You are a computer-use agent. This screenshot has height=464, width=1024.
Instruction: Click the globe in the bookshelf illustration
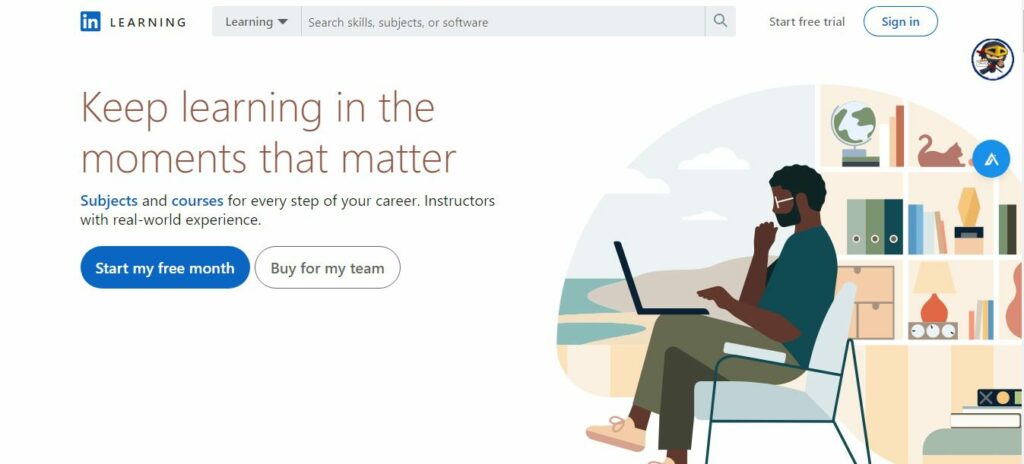tap(854, 133)
